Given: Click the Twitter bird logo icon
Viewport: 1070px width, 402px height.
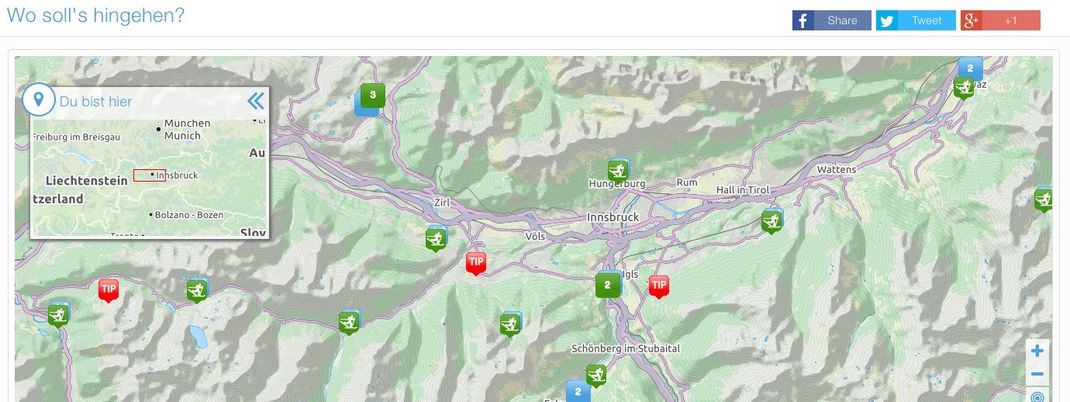Looking at the screenshot, I should click(x=887, y=20).
